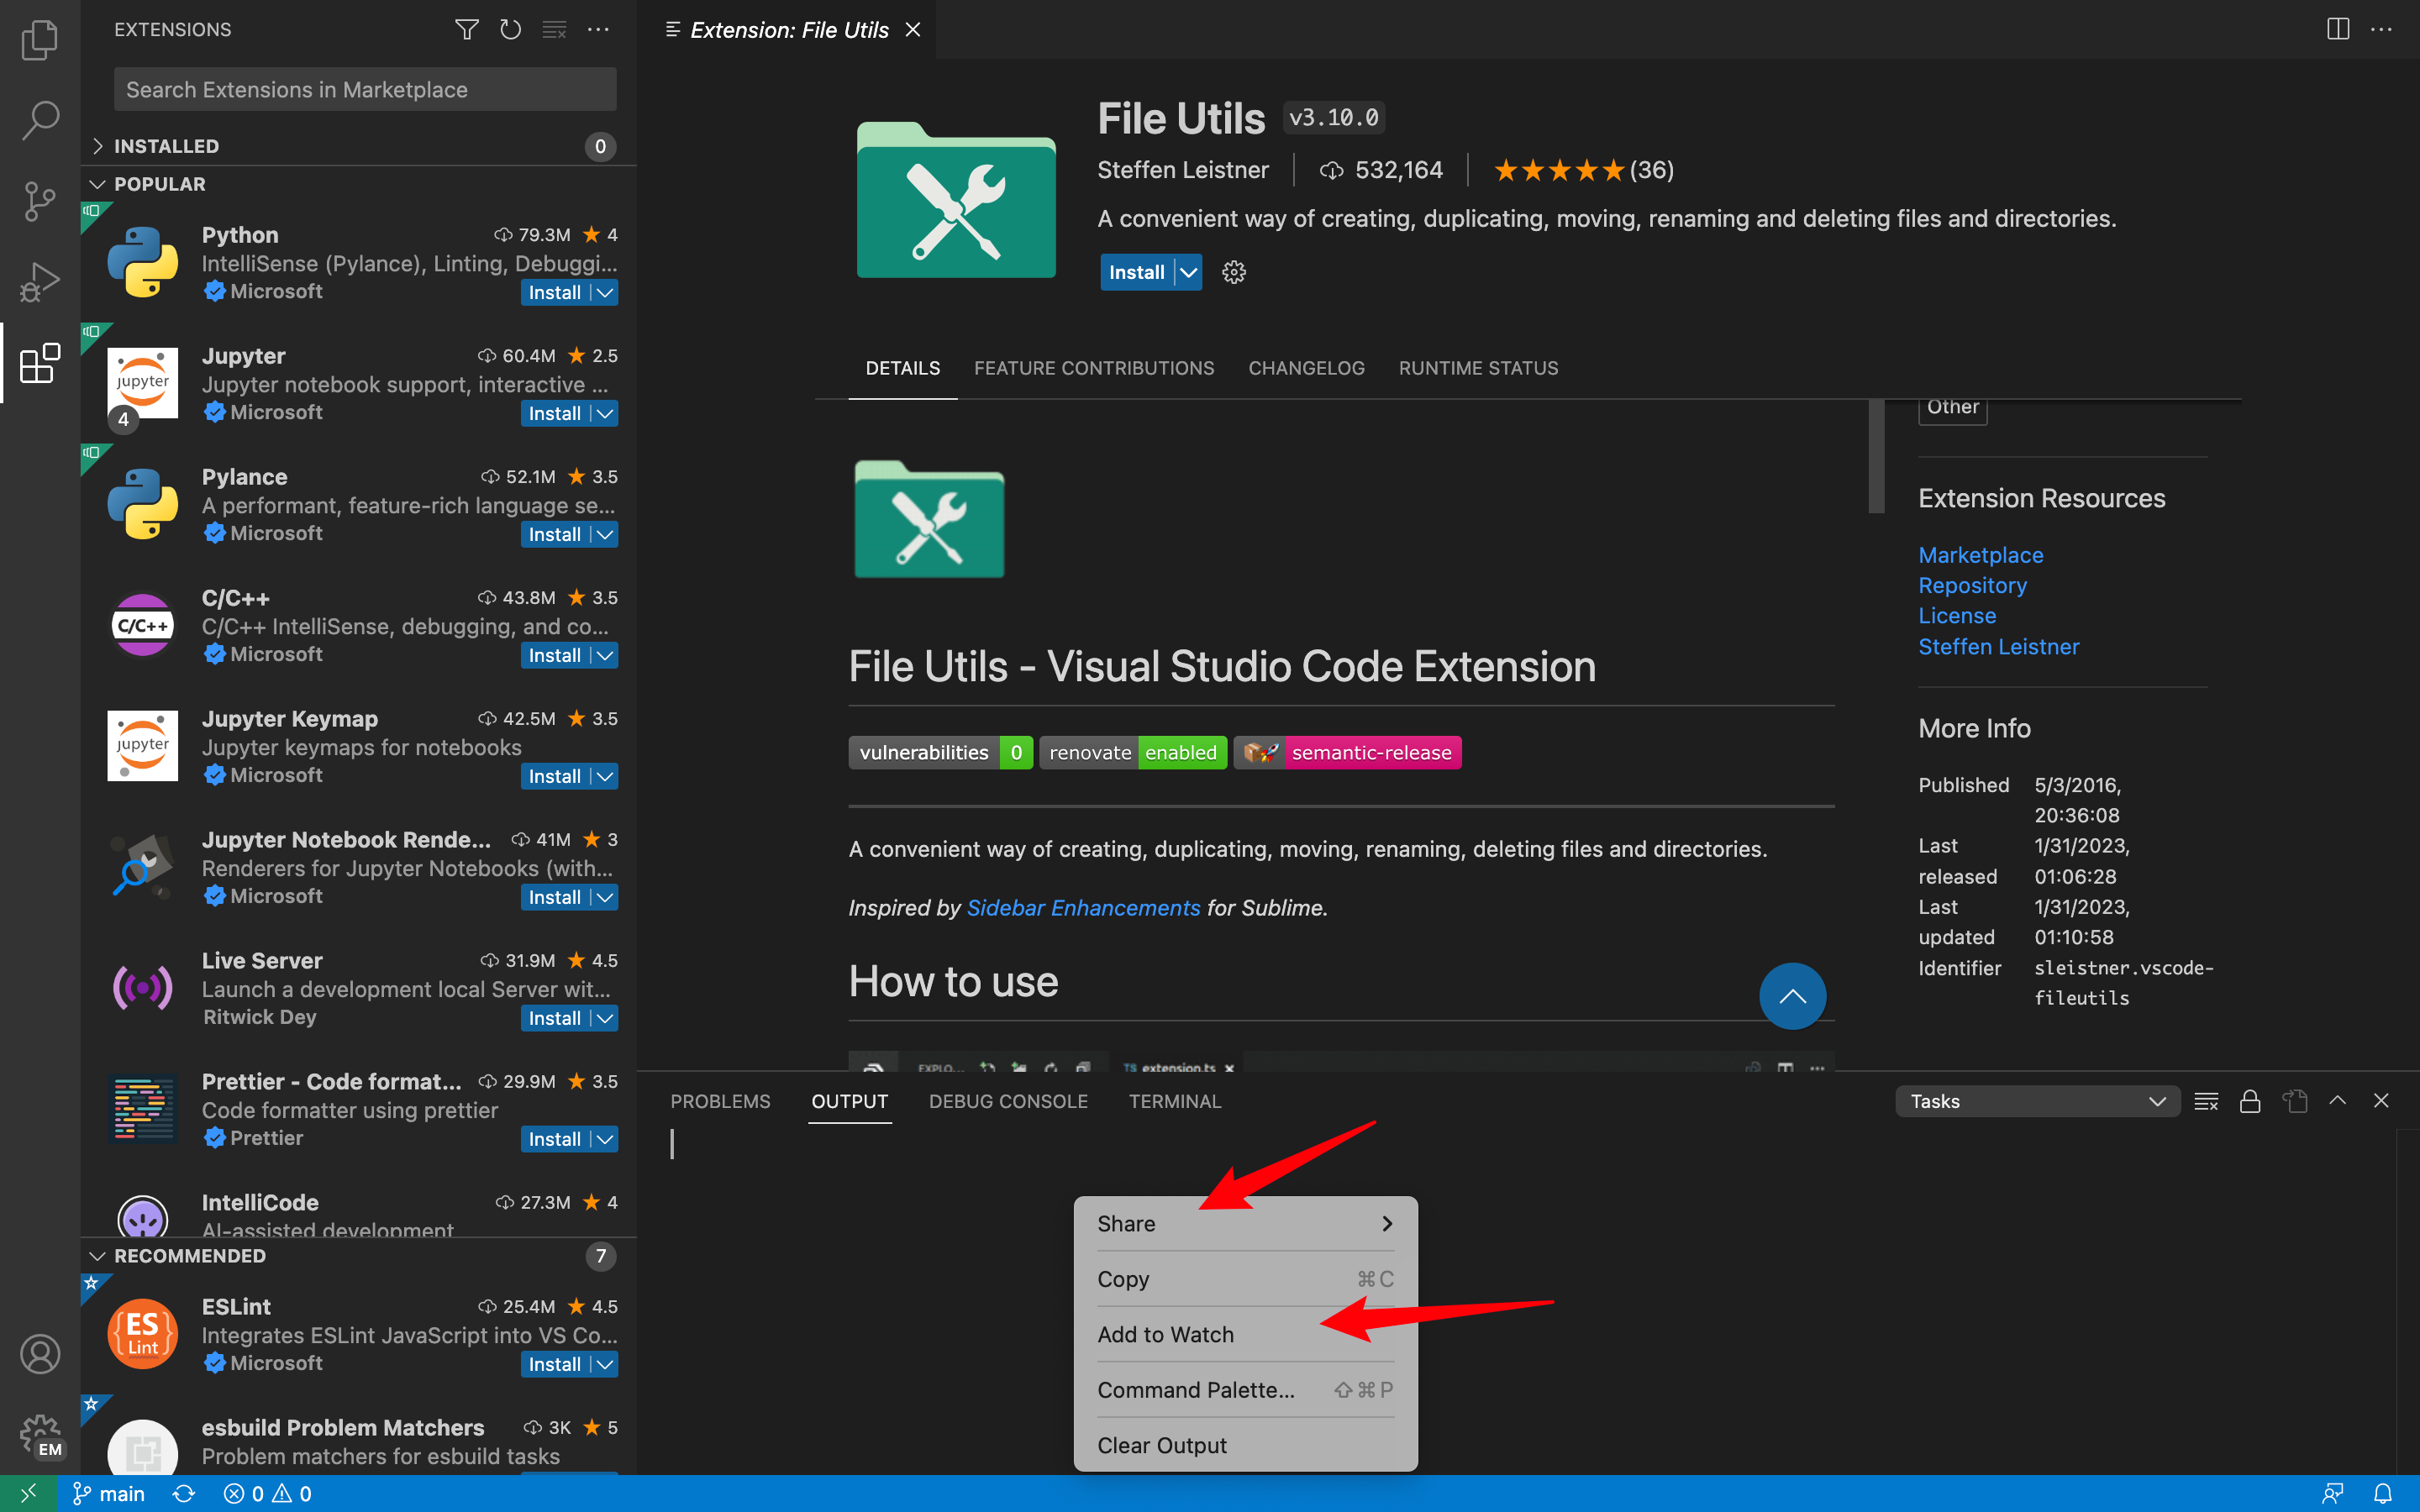Viewport: 2420px width, 1512px height.
Task: Open notifications bell in status bar
Action: pos(2383,1493)
